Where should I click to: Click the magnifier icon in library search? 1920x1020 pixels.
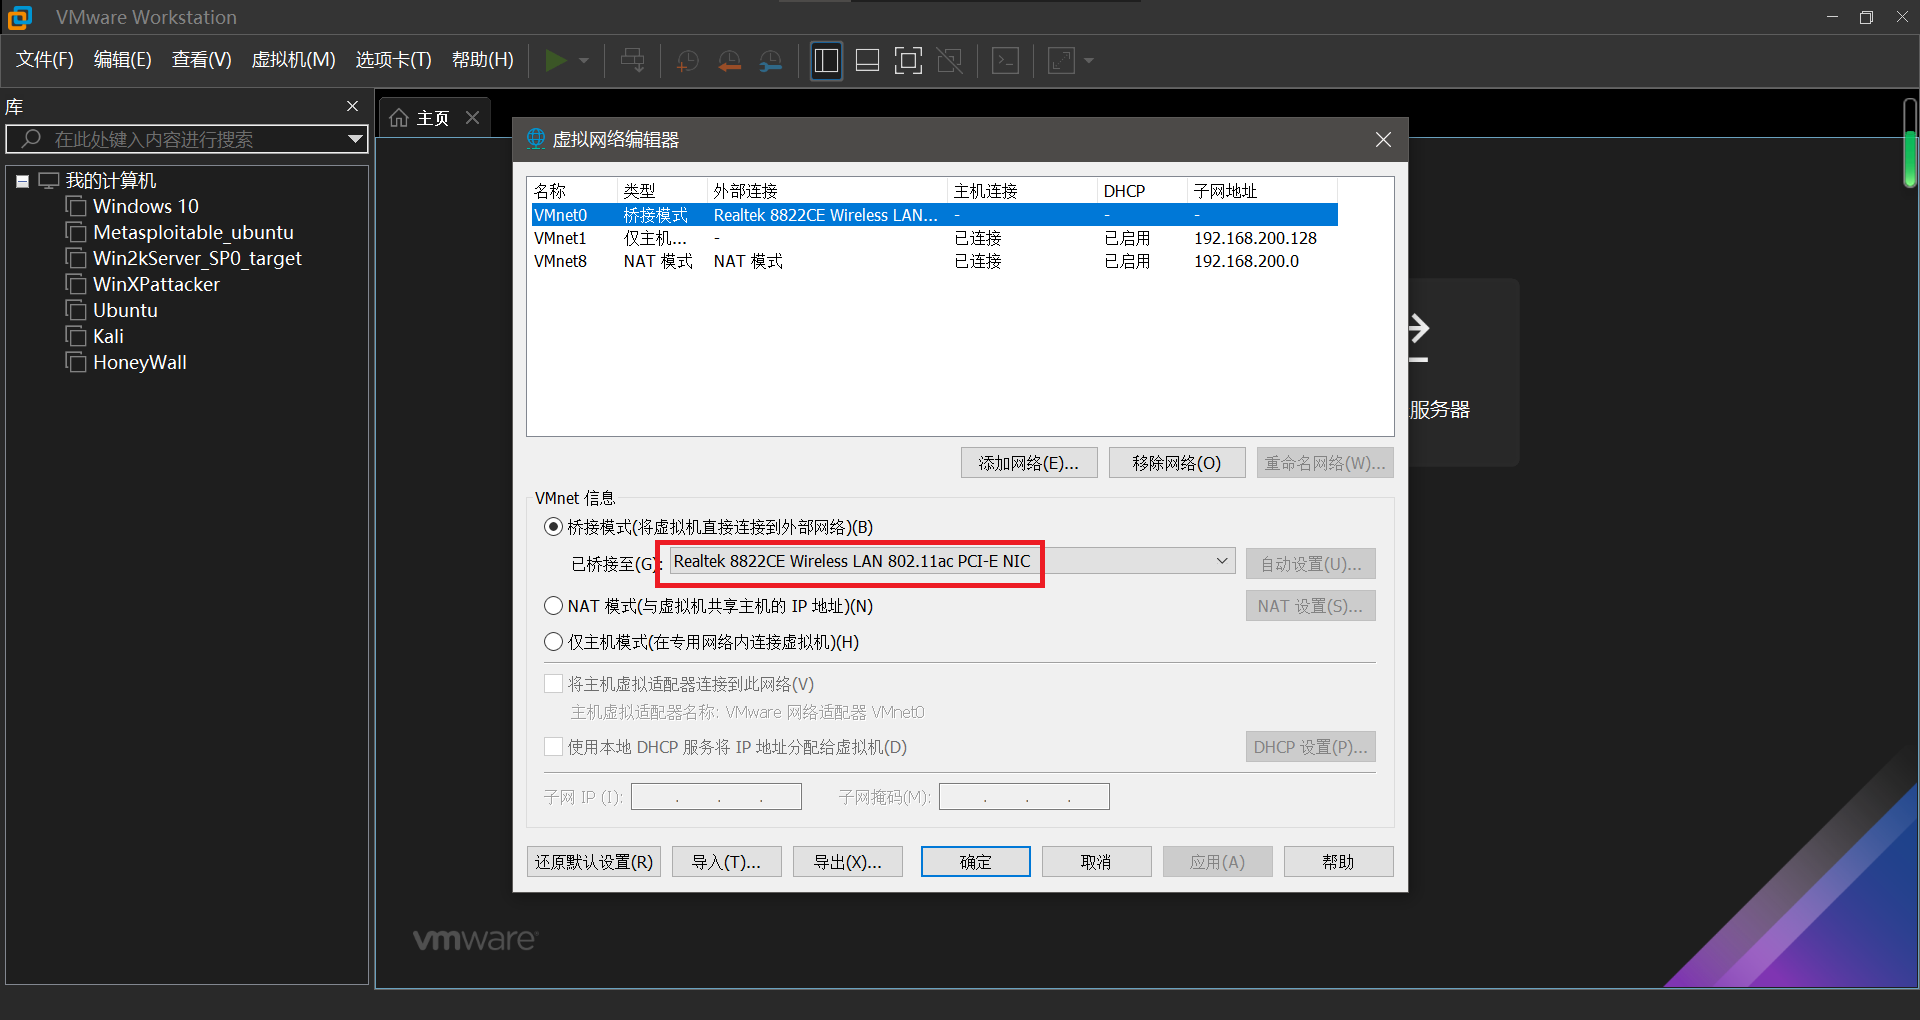31,139
